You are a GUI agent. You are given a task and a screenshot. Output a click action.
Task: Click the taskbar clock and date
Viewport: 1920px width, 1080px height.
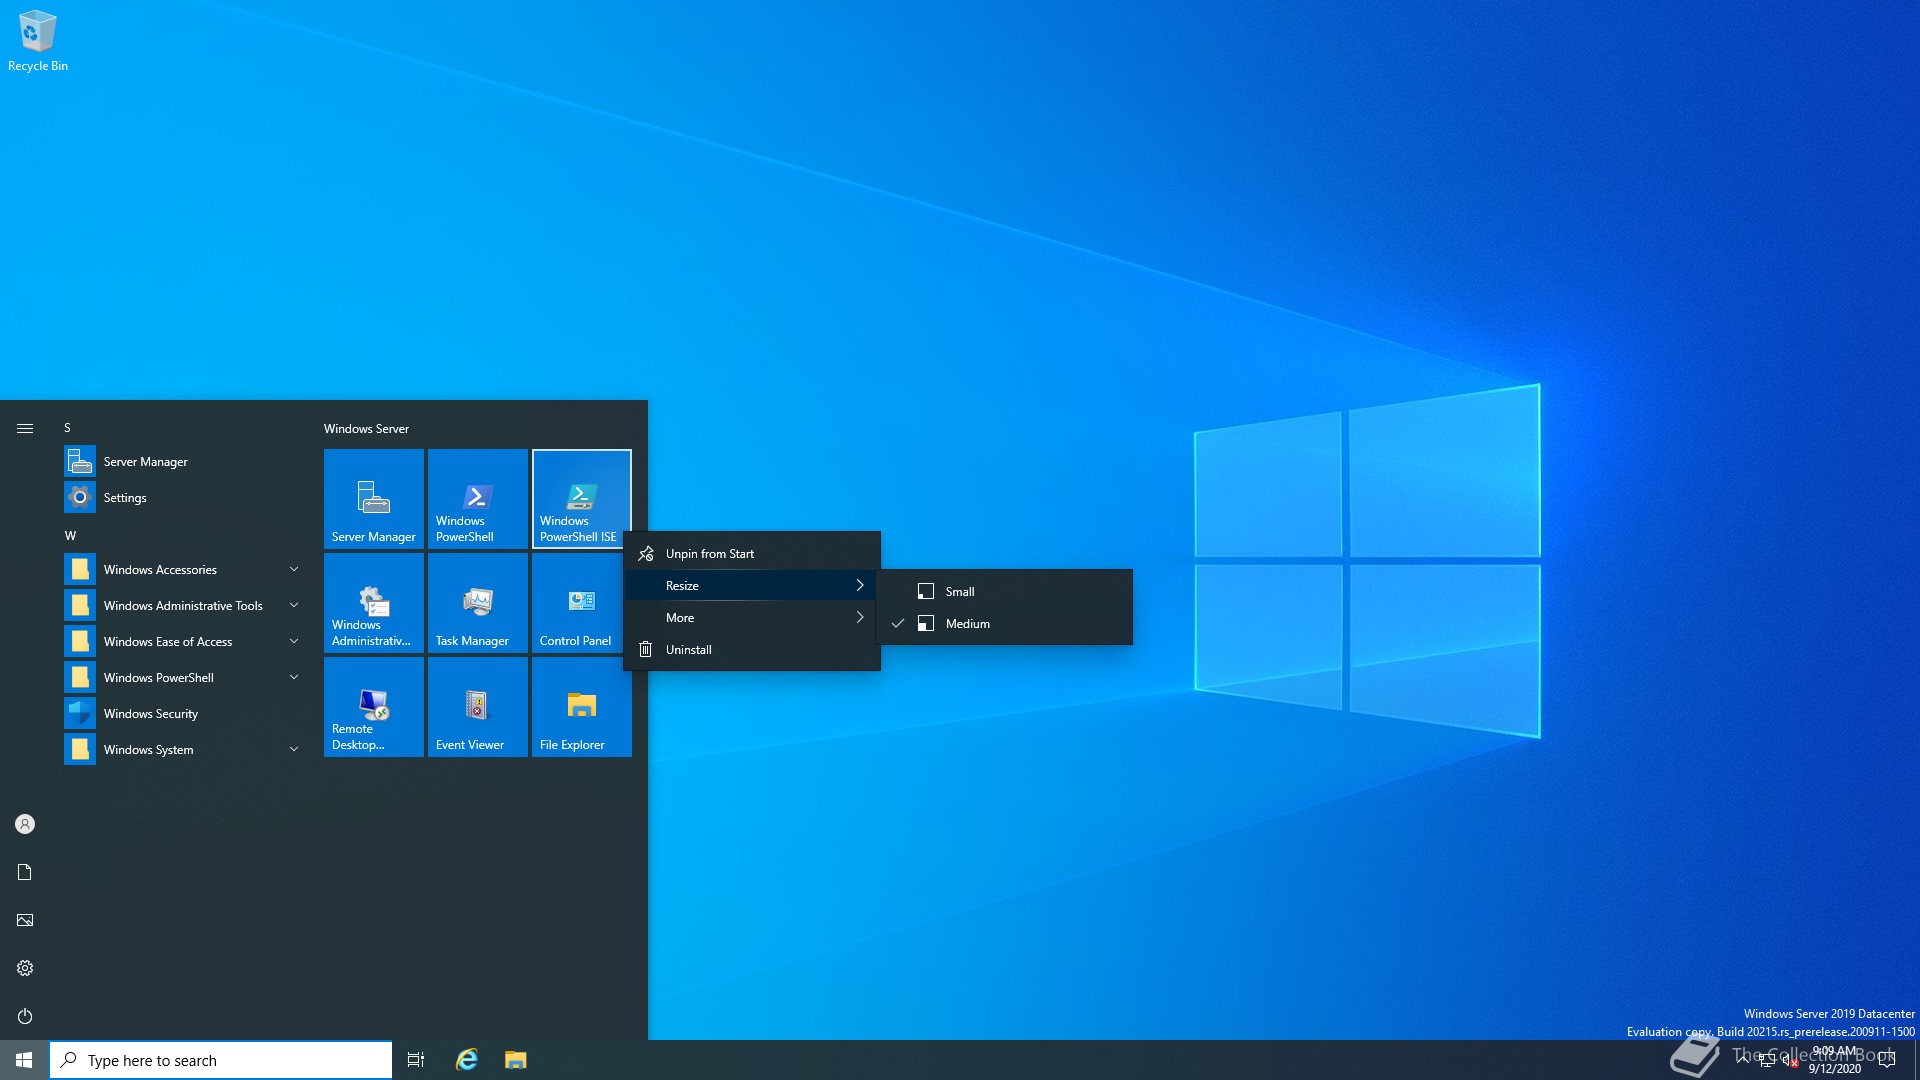(1835, 1060)
